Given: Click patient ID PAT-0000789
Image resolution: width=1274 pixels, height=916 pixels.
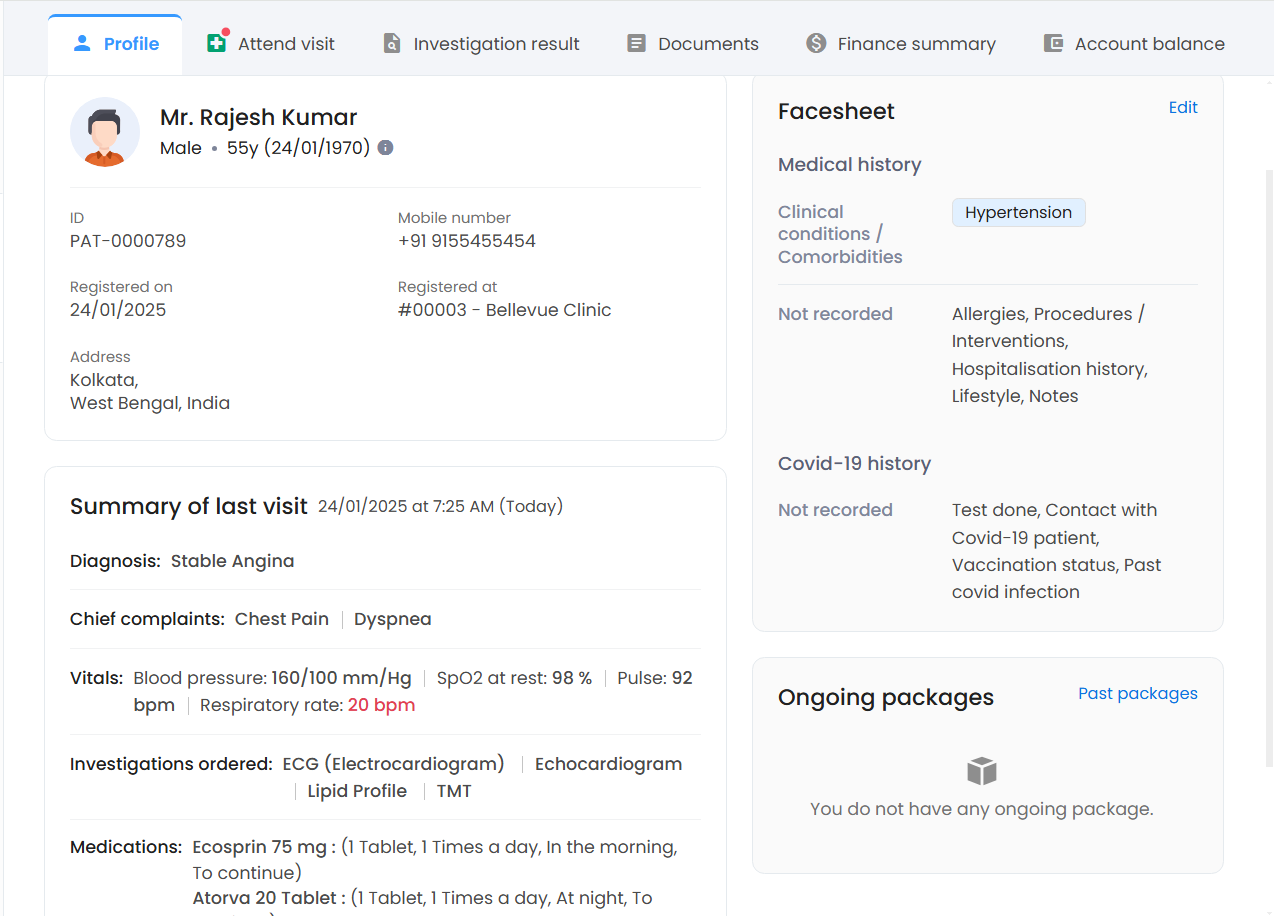Looking at the screenshot, I should point(128,241).
